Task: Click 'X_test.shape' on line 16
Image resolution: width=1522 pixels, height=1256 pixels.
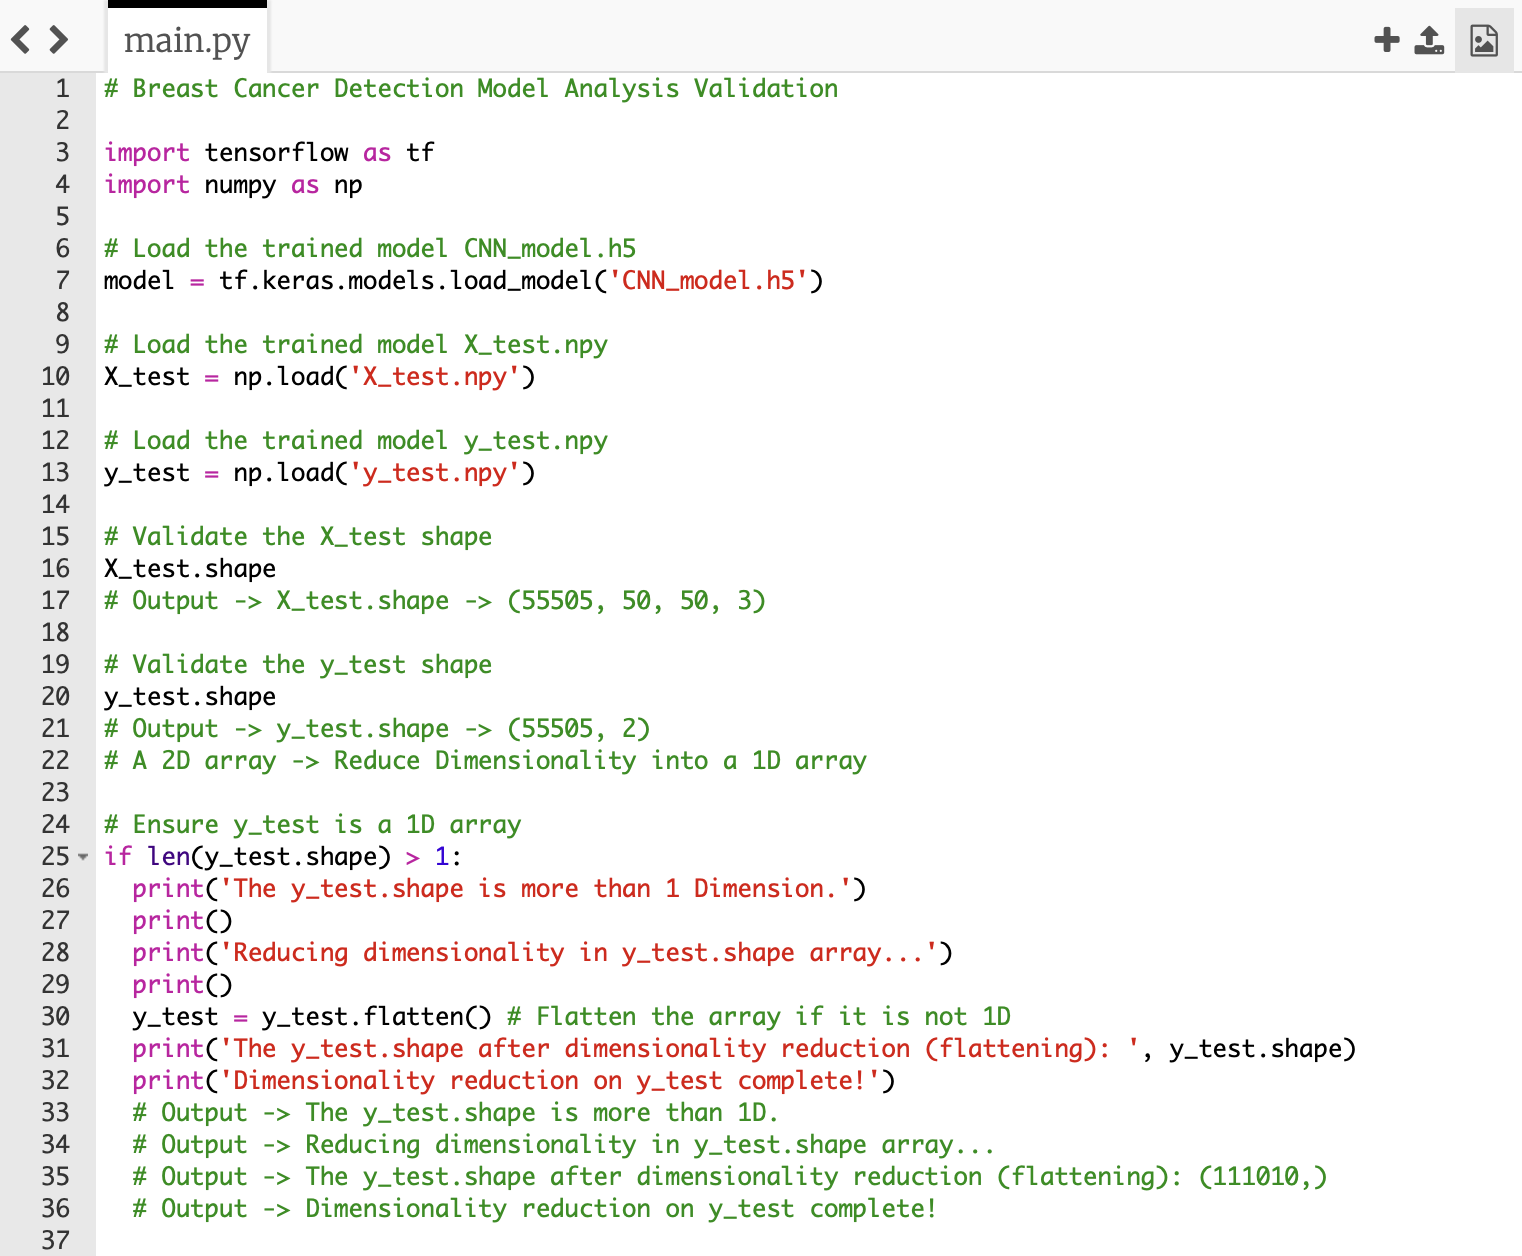Action: (x=190, y=569)
